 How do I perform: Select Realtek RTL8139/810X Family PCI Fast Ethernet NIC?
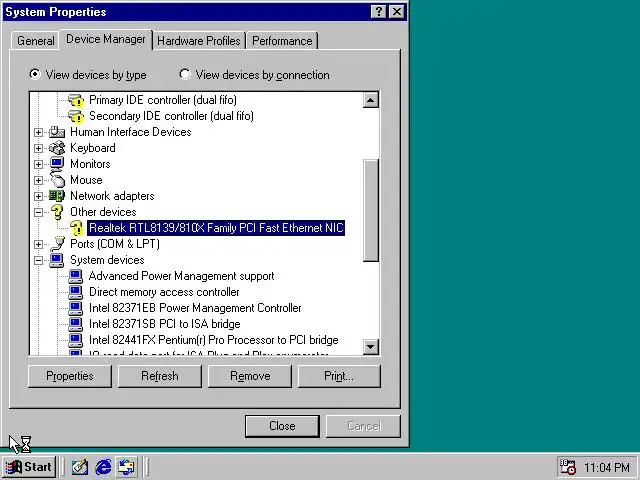[216, 228]
